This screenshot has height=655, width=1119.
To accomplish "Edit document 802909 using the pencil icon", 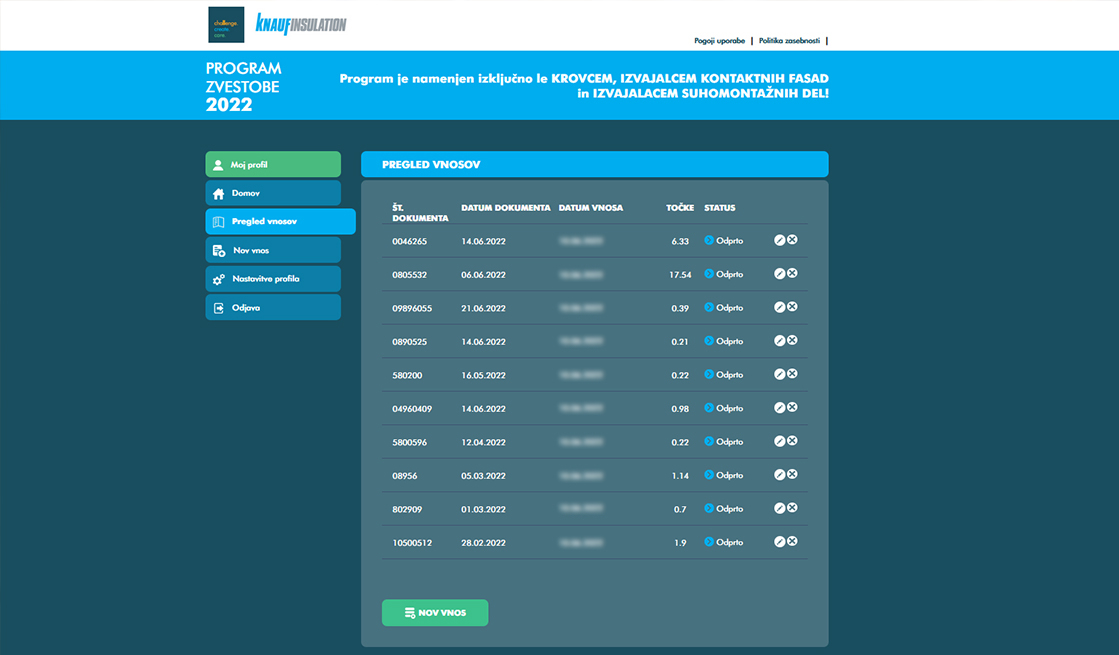I will pos(780,508).
